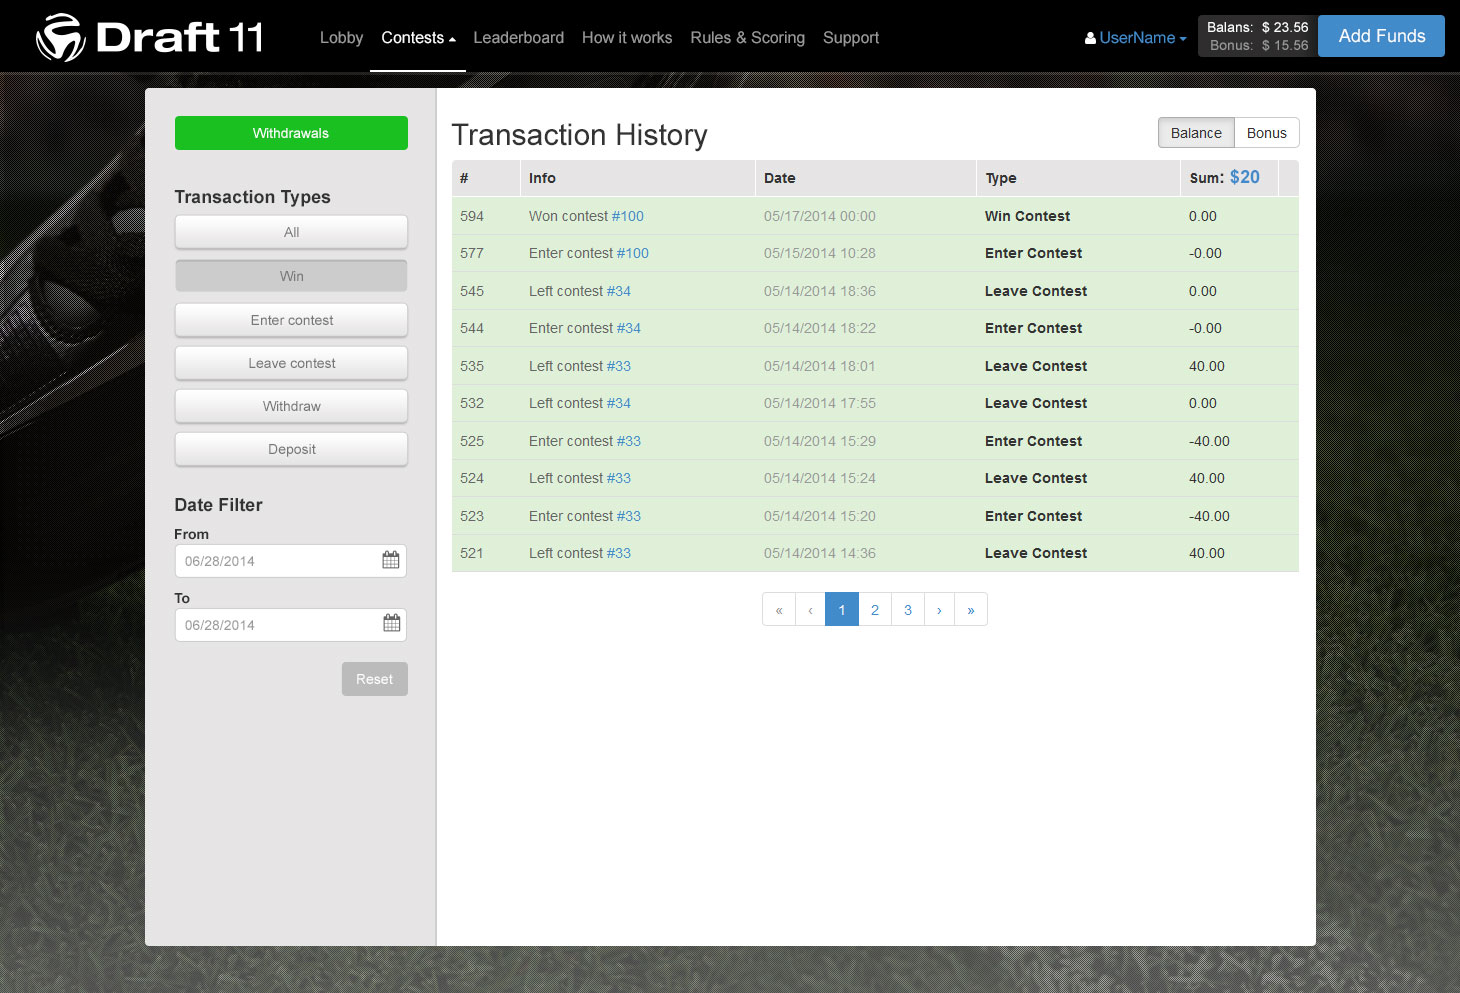
Task: Click date 05/14/2014 14:36
Action: (820, 553)
